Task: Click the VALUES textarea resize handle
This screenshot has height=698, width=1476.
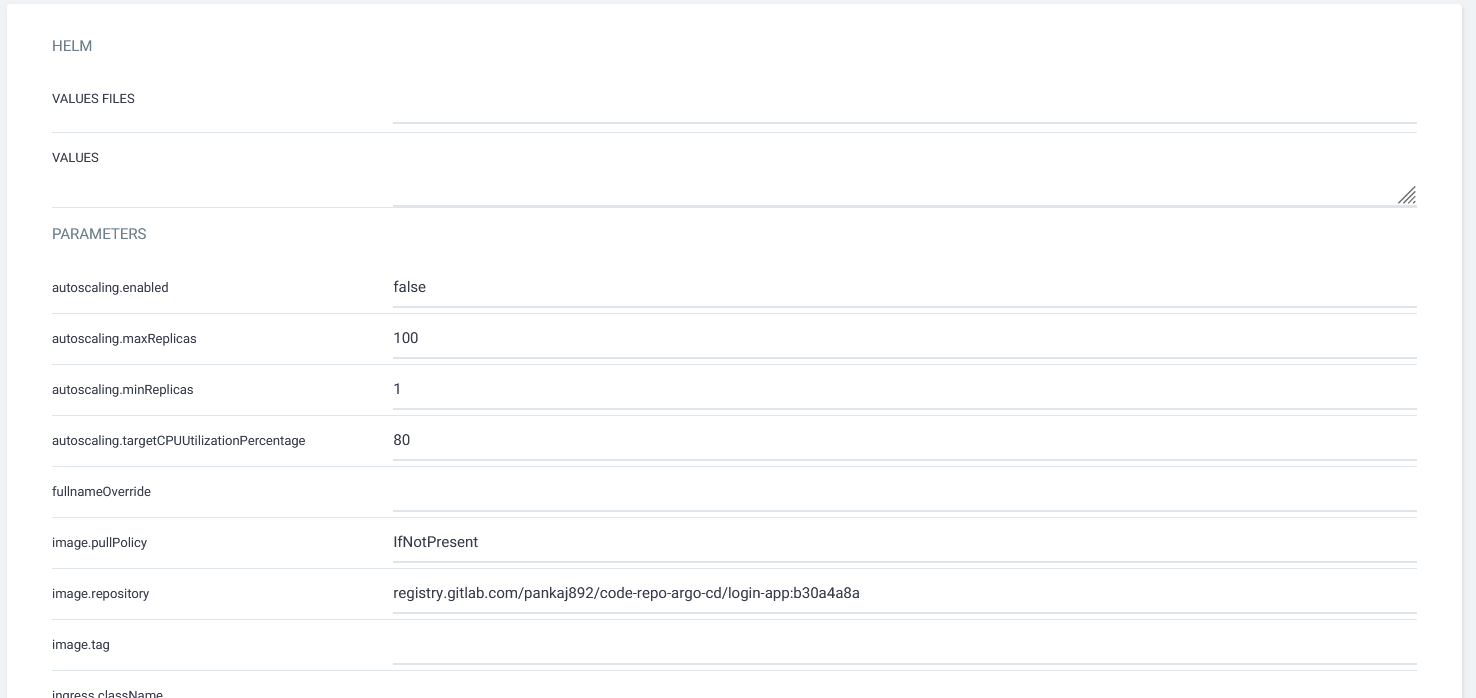Action: (x=1406, y=195)
